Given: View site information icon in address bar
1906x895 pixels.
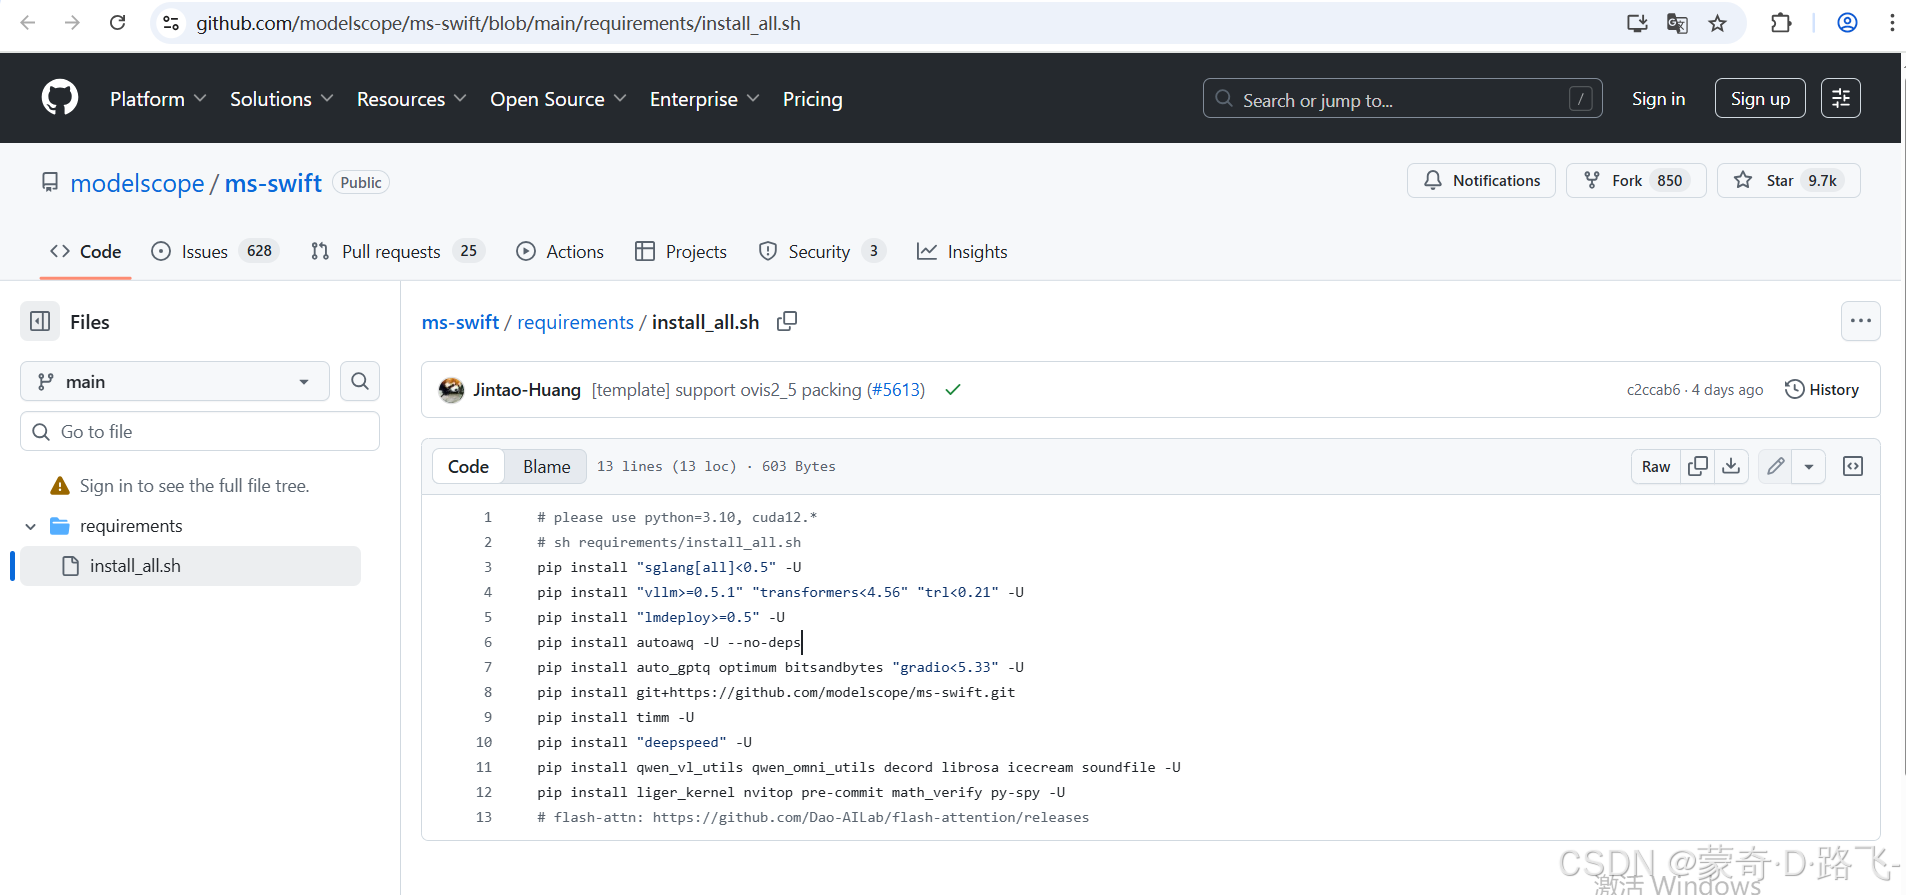Looking at the screenshot, I should 171,23.
